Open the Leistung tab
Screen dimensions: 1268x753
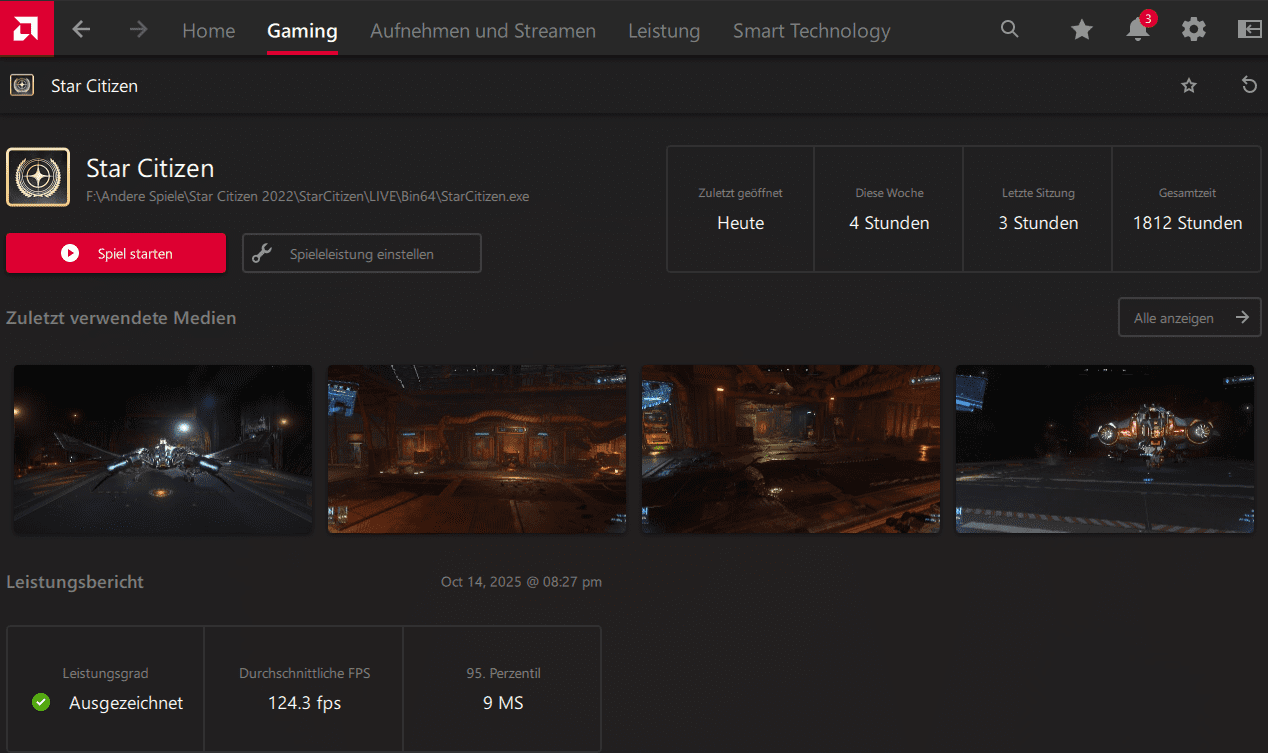pos(664,31)
